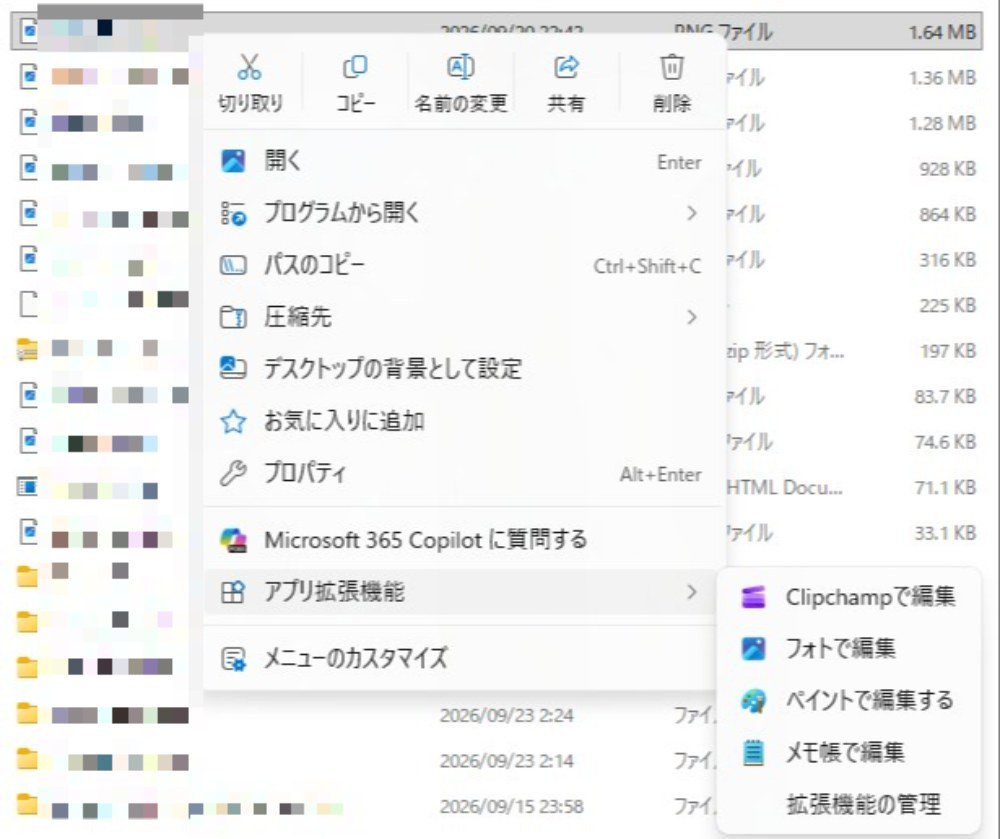Choose Microsoft 365 Copilot に質問する
This screenshot has height=839, width=1000.
coord(464,540)
